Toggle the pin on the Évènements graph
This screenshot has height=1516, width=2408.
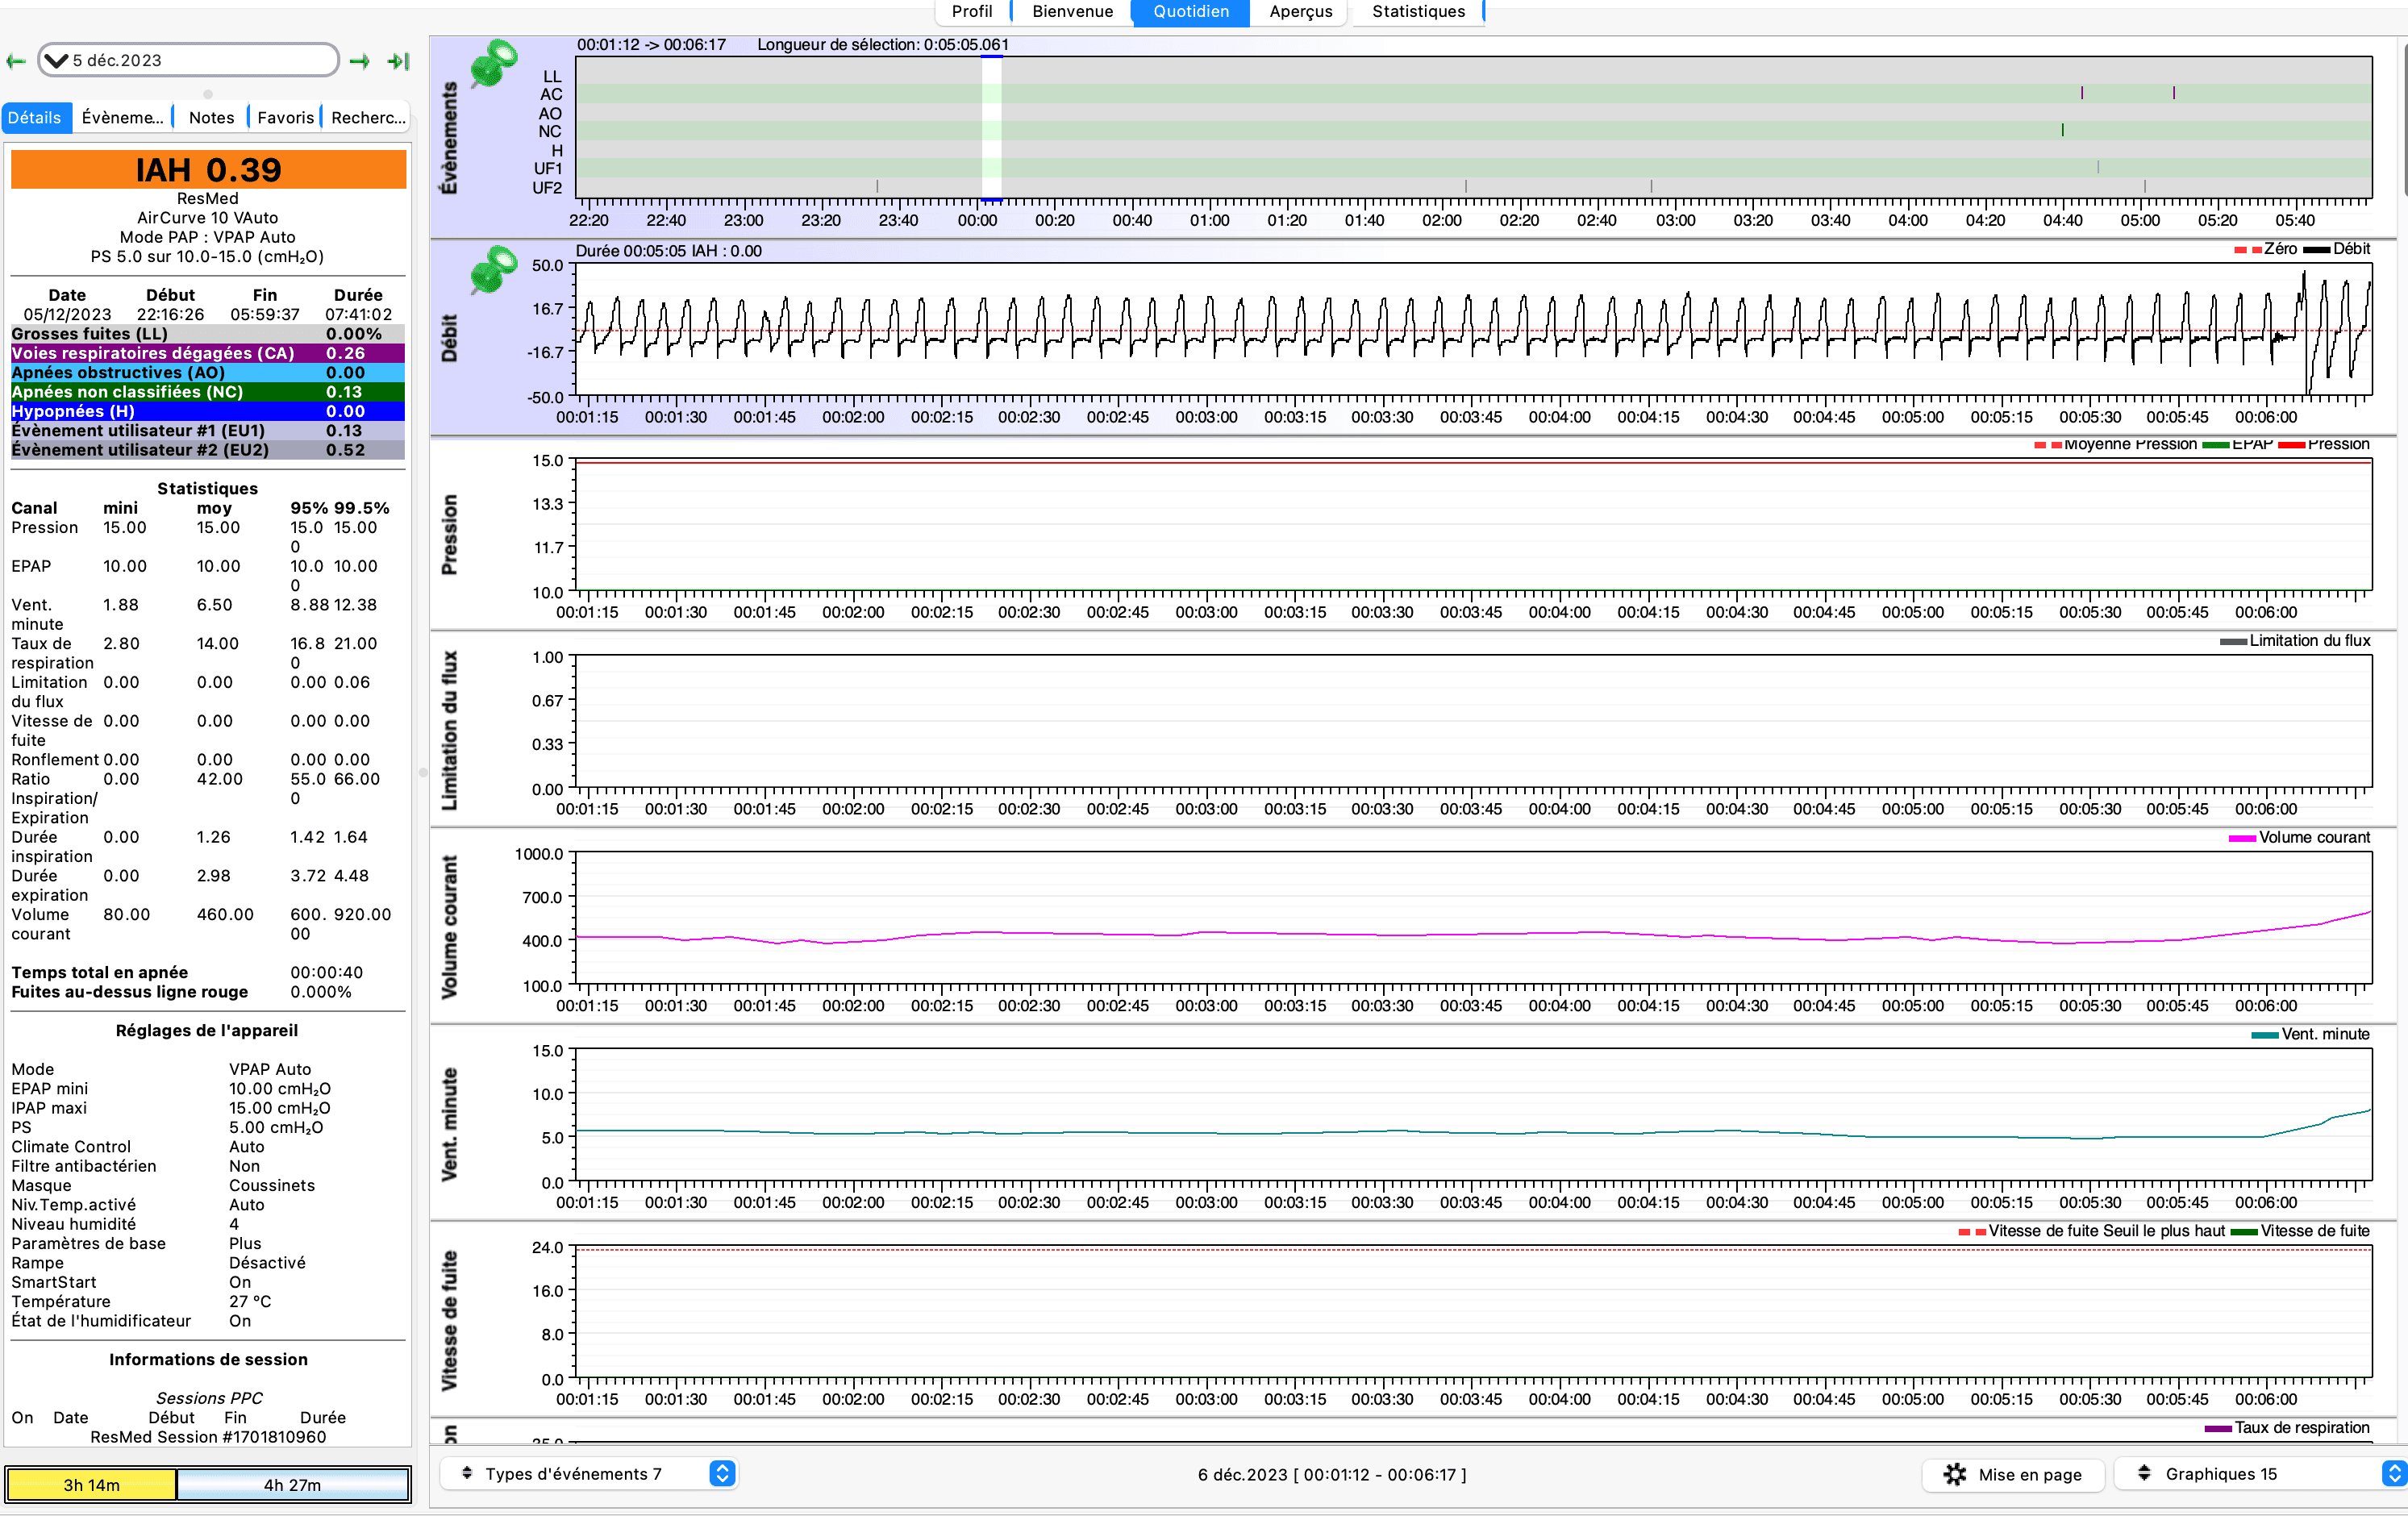pos(493,64)
